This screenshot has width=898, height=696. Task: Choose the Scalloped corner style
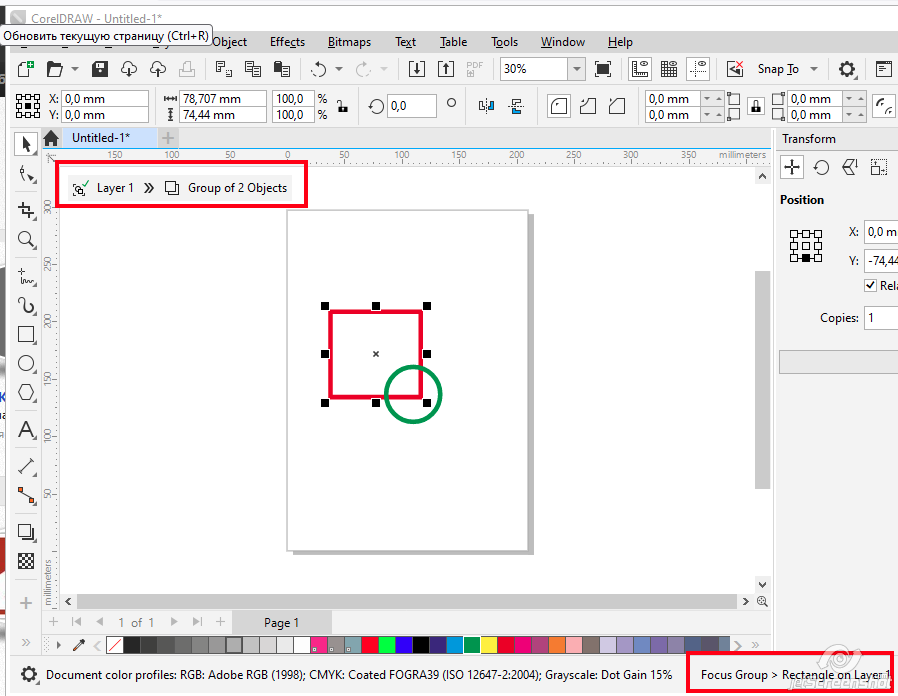(x=588, y=107)
